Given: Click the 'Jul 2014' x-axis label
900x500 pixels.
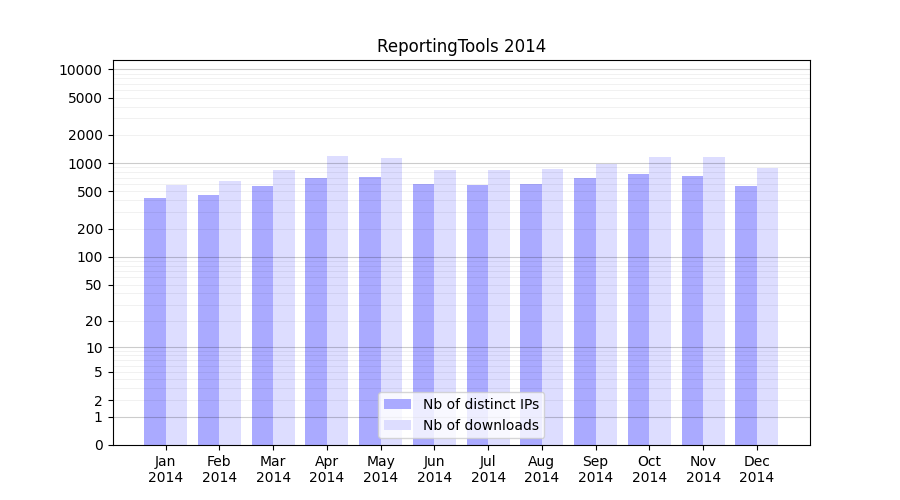Looking at the screenshot, I should [488, 469].
